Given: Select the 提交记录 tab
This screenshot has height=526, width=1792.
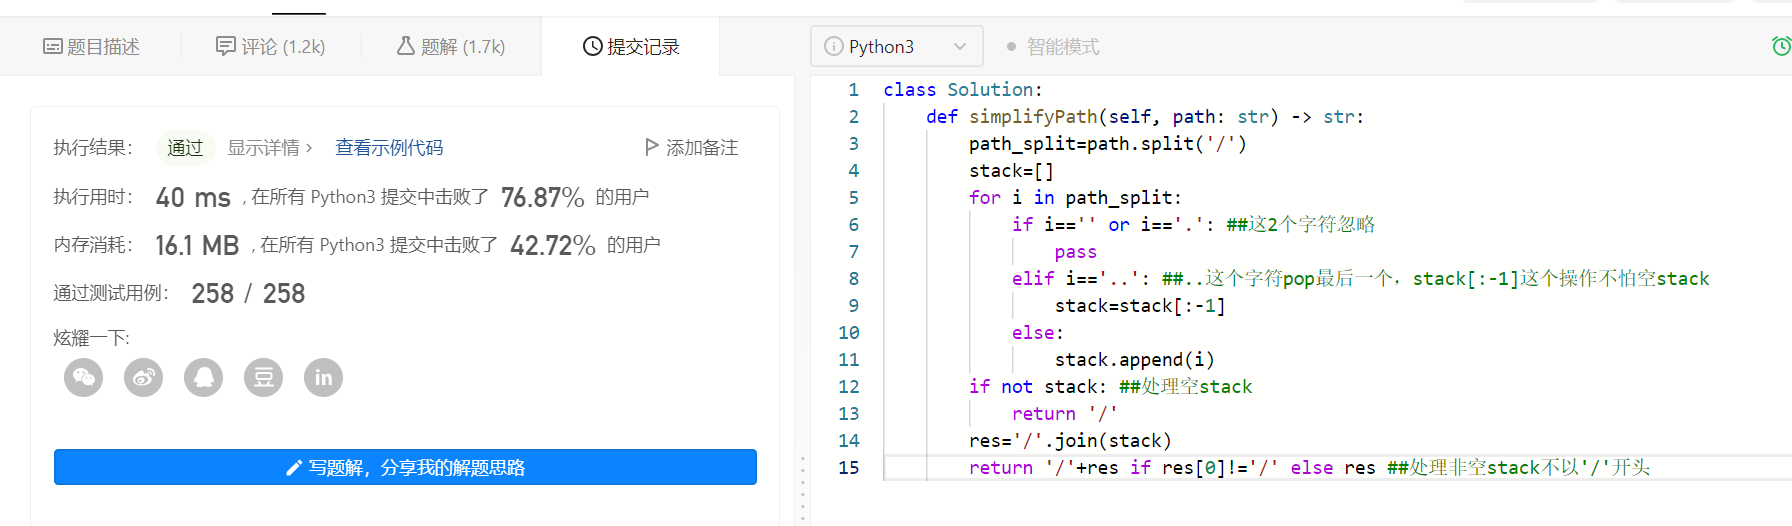Looking at the screenshot, I should pos(631,47).
